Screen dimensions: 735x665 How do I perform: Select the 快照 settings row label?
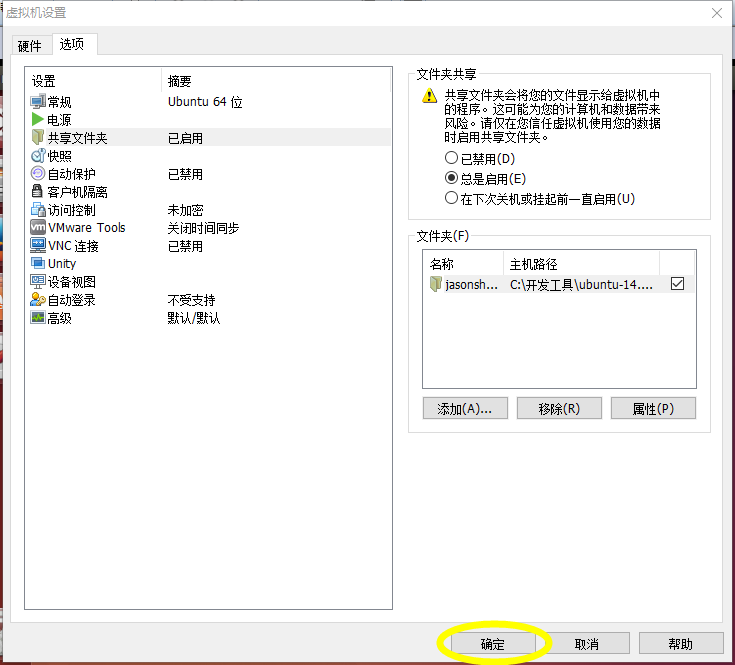click(x=60, y=156)
